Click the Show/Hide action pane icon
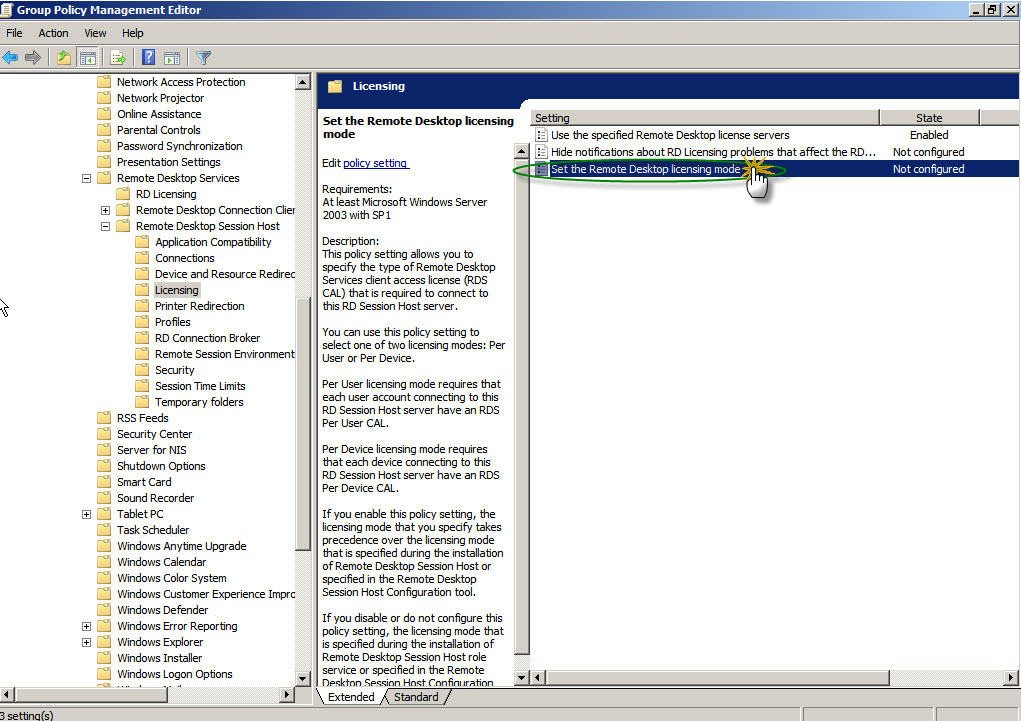Image resolution: width=1021 pixels, height=721 pixels. 172,58
